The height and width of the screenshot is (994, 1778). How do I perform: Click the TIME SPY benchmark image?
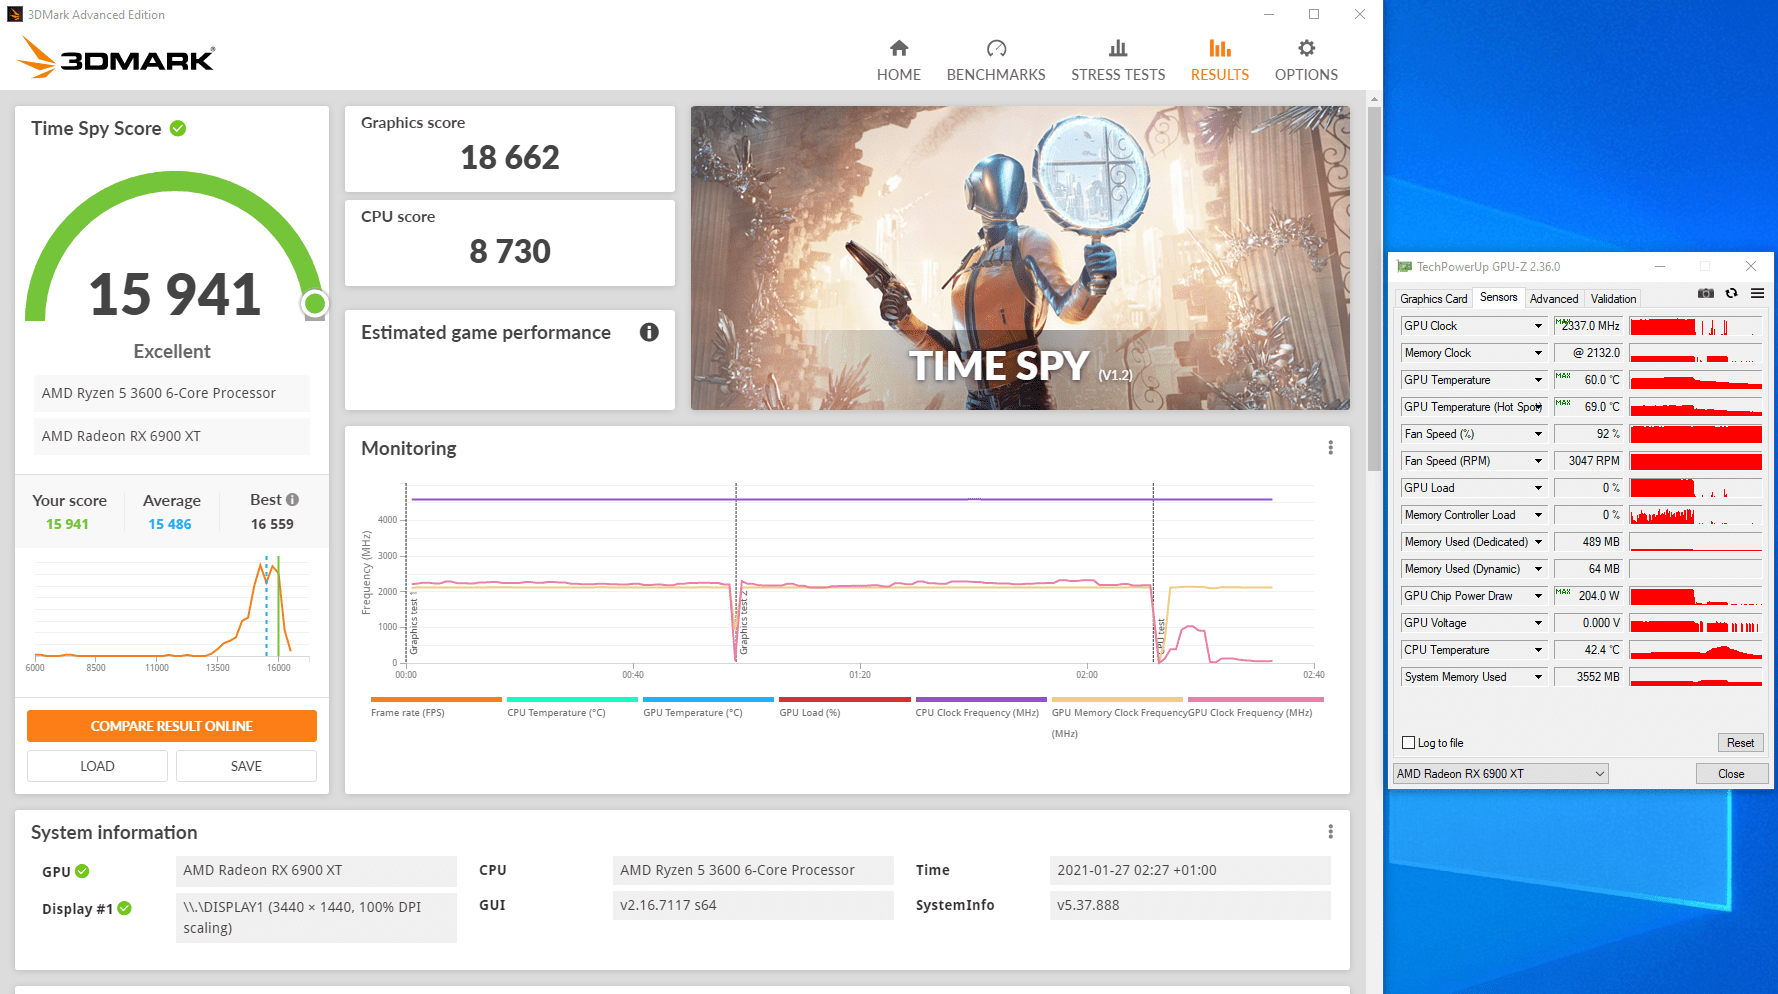pos(1020,258)
